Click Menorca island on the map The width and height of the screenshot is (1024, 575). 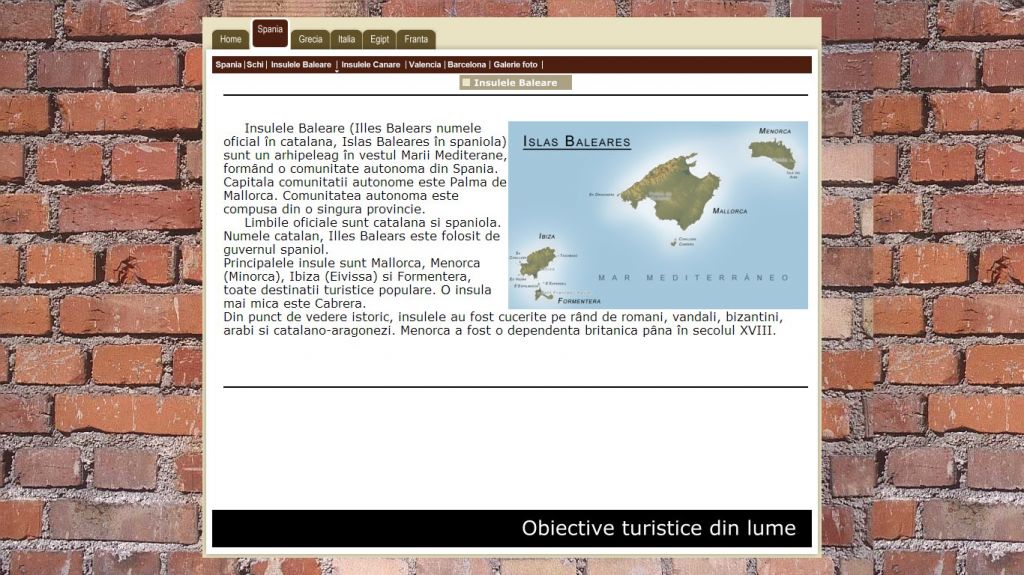coord(773,153)
